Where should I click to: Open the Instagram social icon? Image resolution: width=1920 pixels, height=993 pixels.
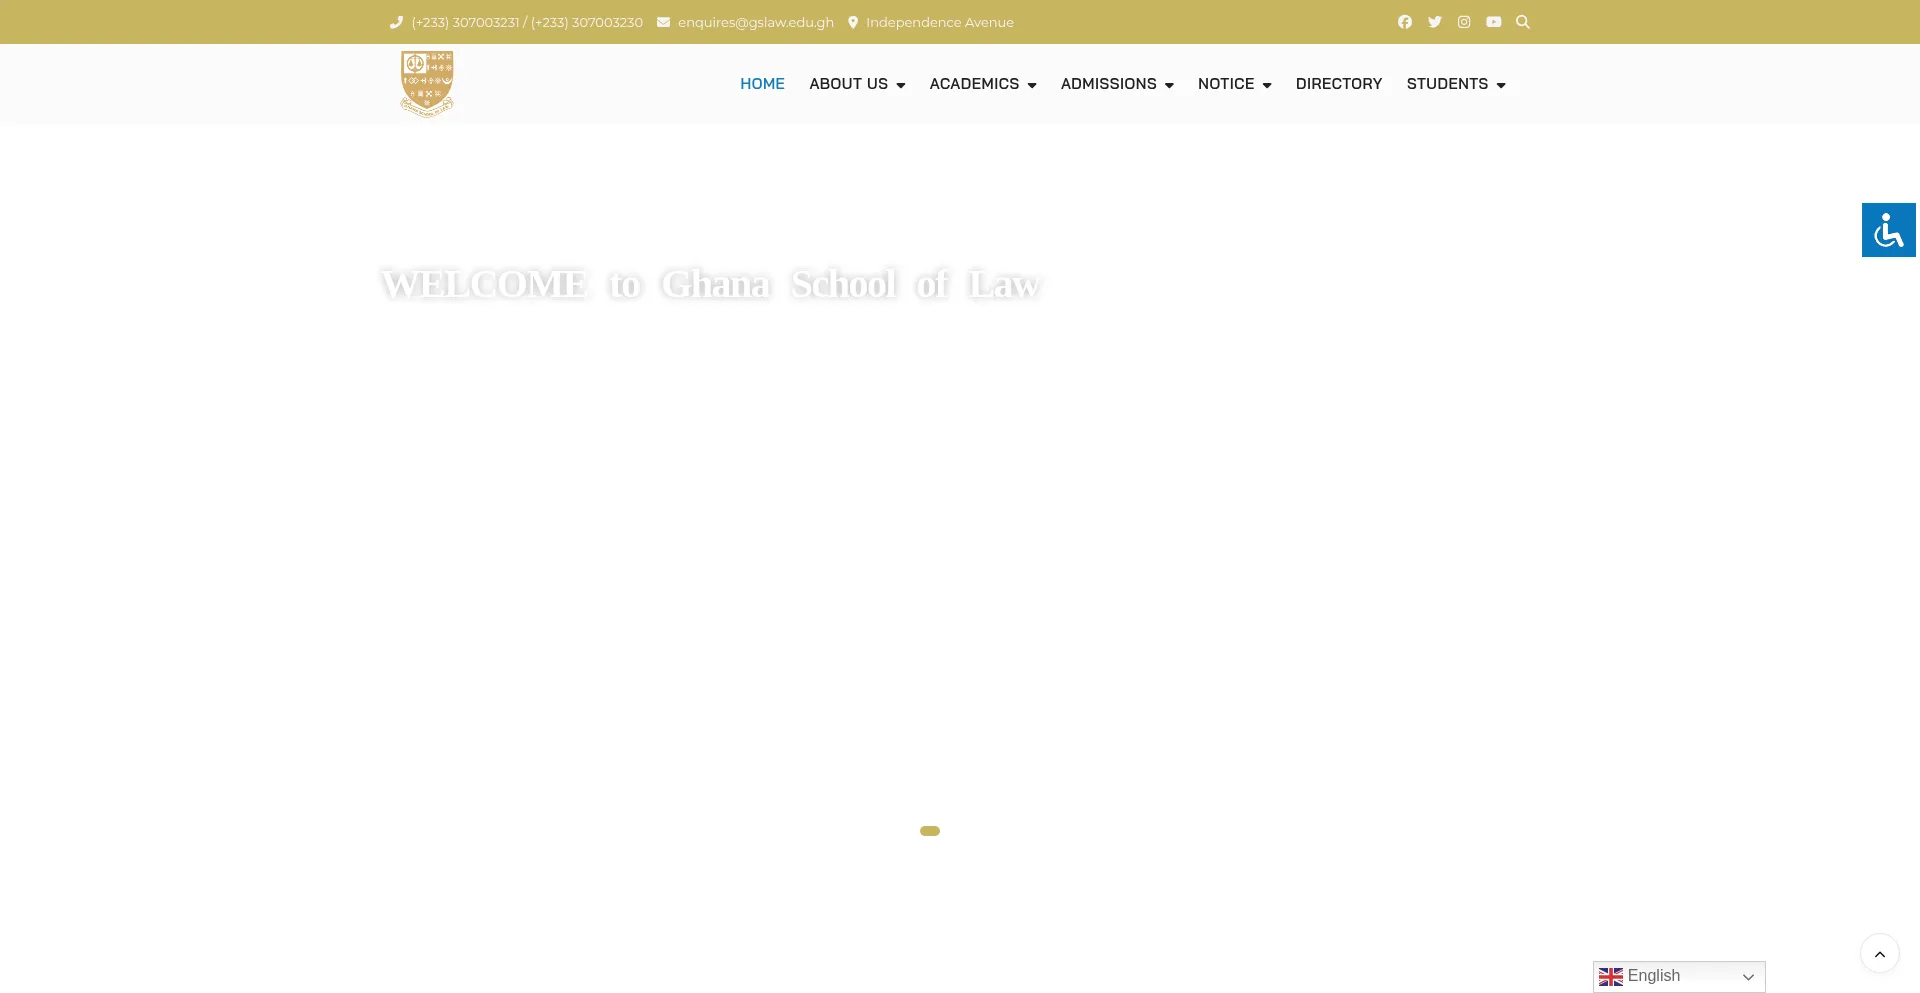1464,22
